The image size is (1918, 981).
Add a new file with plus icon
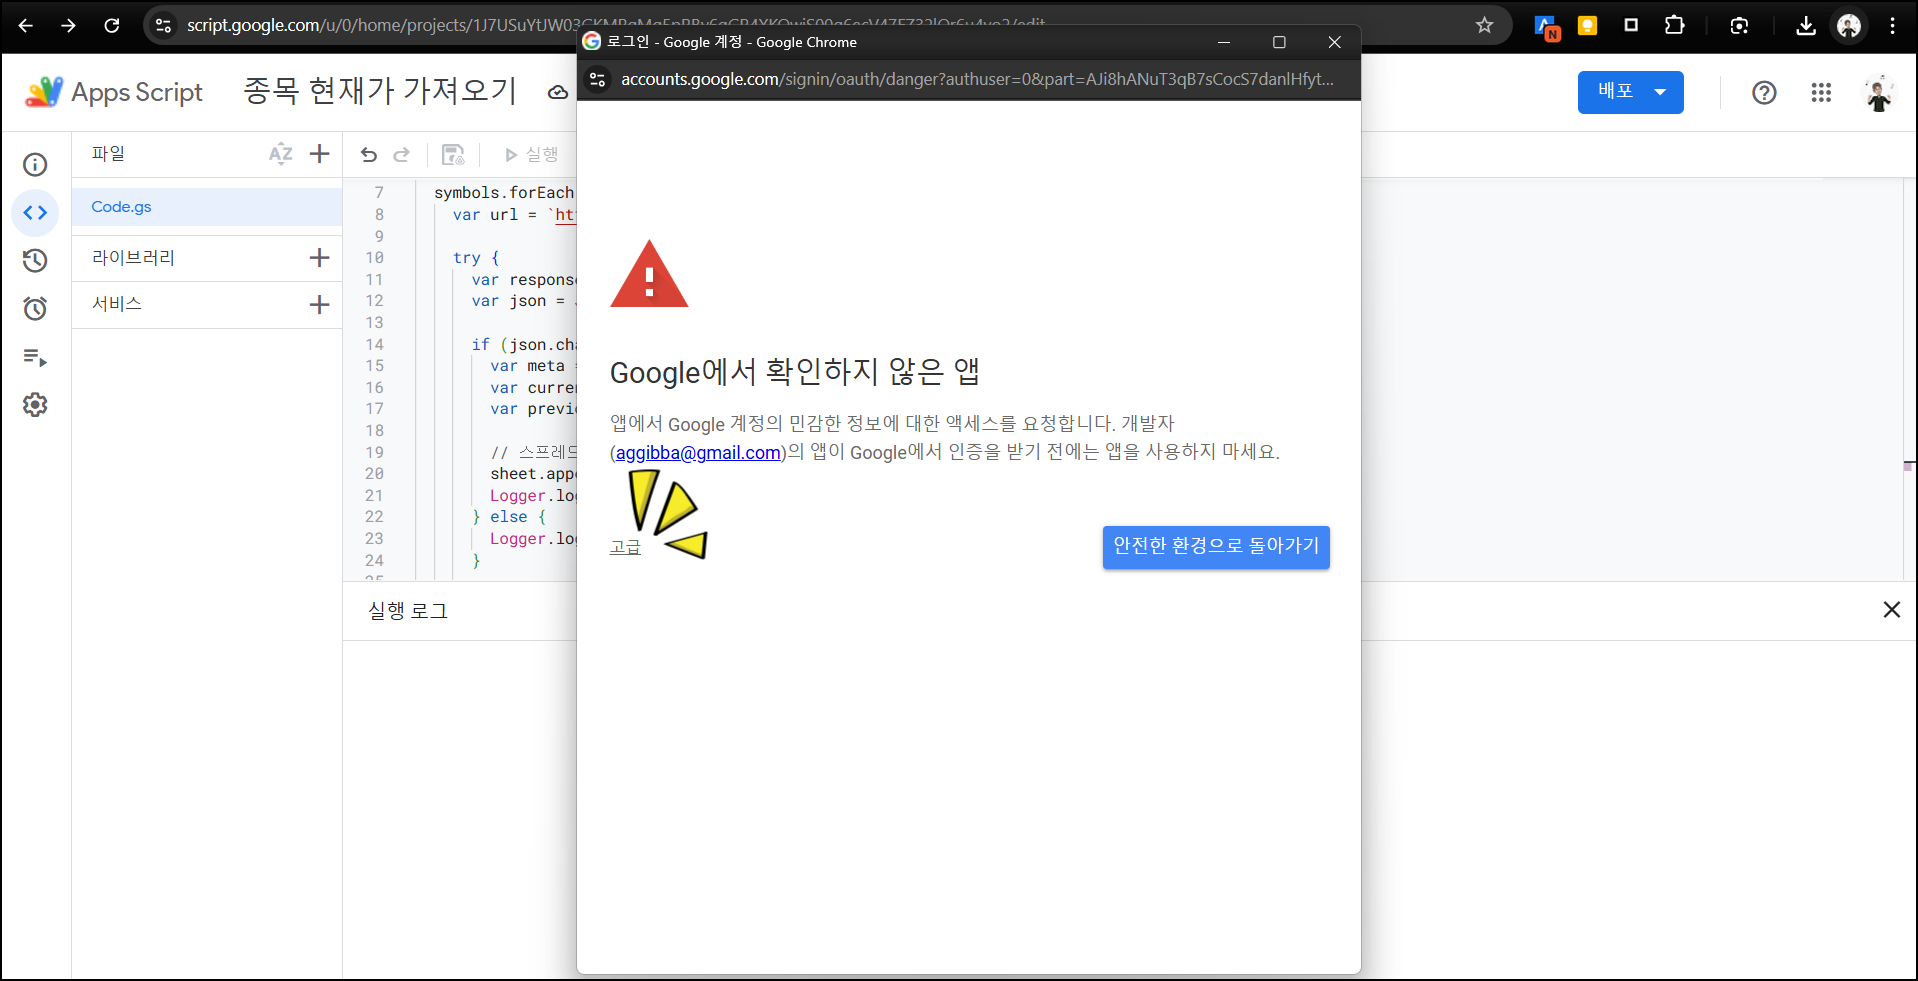(320, 154)
